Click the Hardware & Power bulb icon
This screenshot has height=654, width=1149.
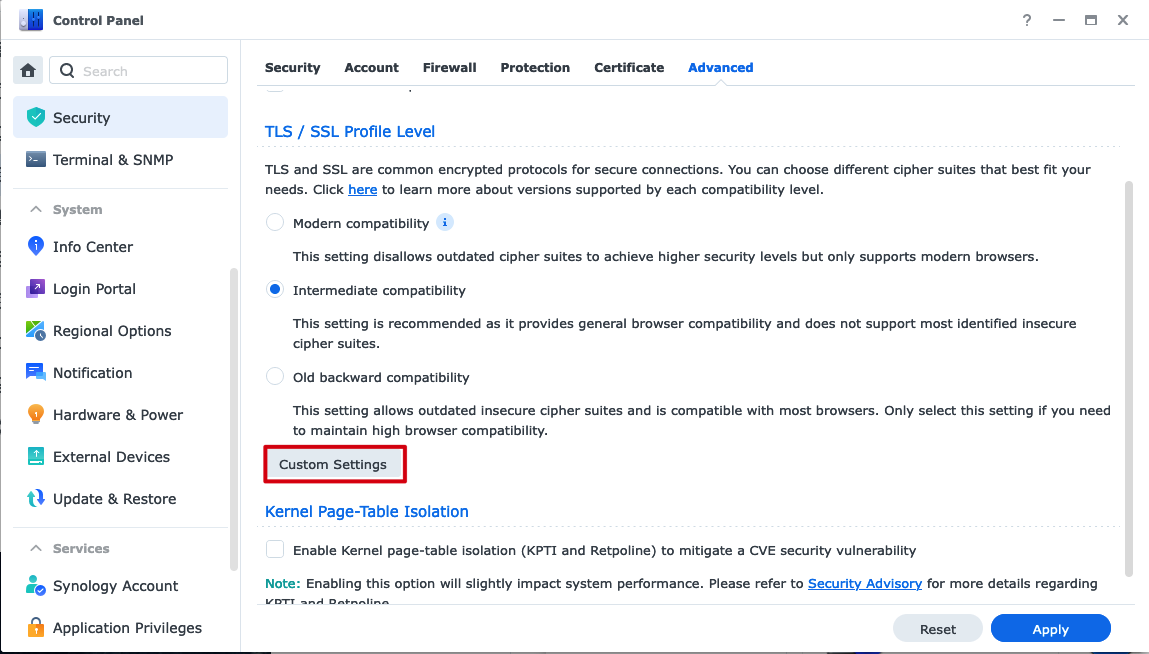point(36,414)
